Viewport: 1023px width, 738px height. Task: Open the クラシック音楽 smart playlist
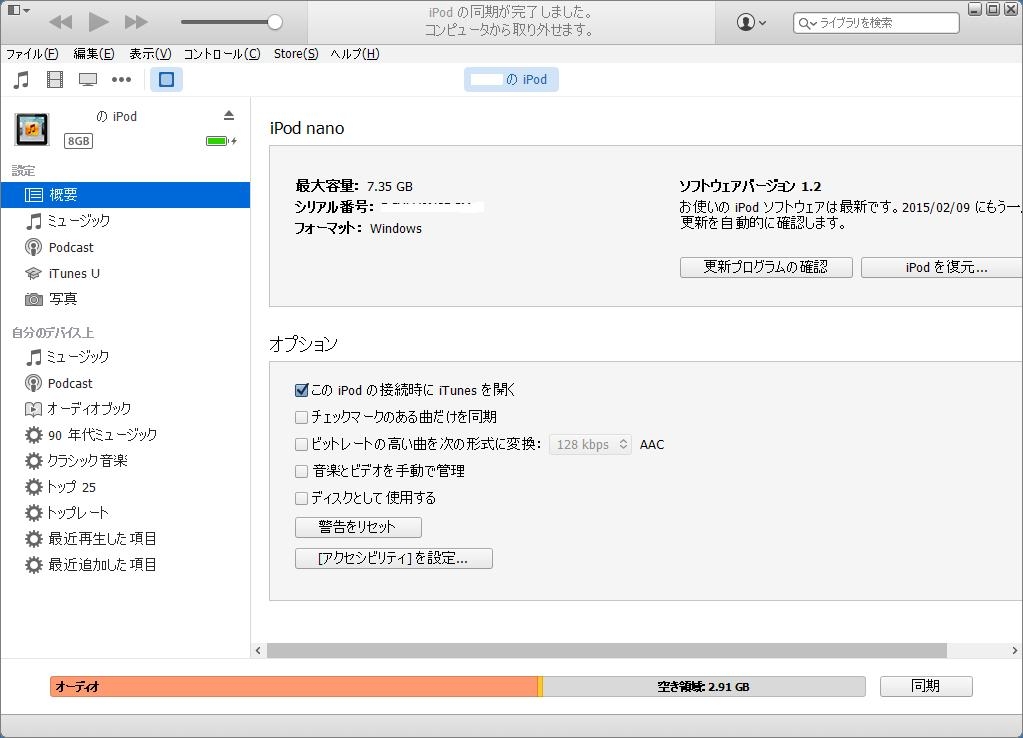click(125, 461)
